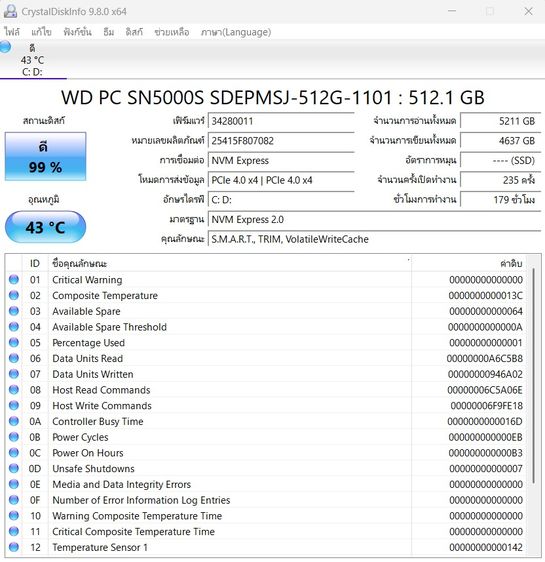Select the Data Units Written row
Image resolution: width=545 pixels, height=562 pixels.
click(x=266, y=374)
